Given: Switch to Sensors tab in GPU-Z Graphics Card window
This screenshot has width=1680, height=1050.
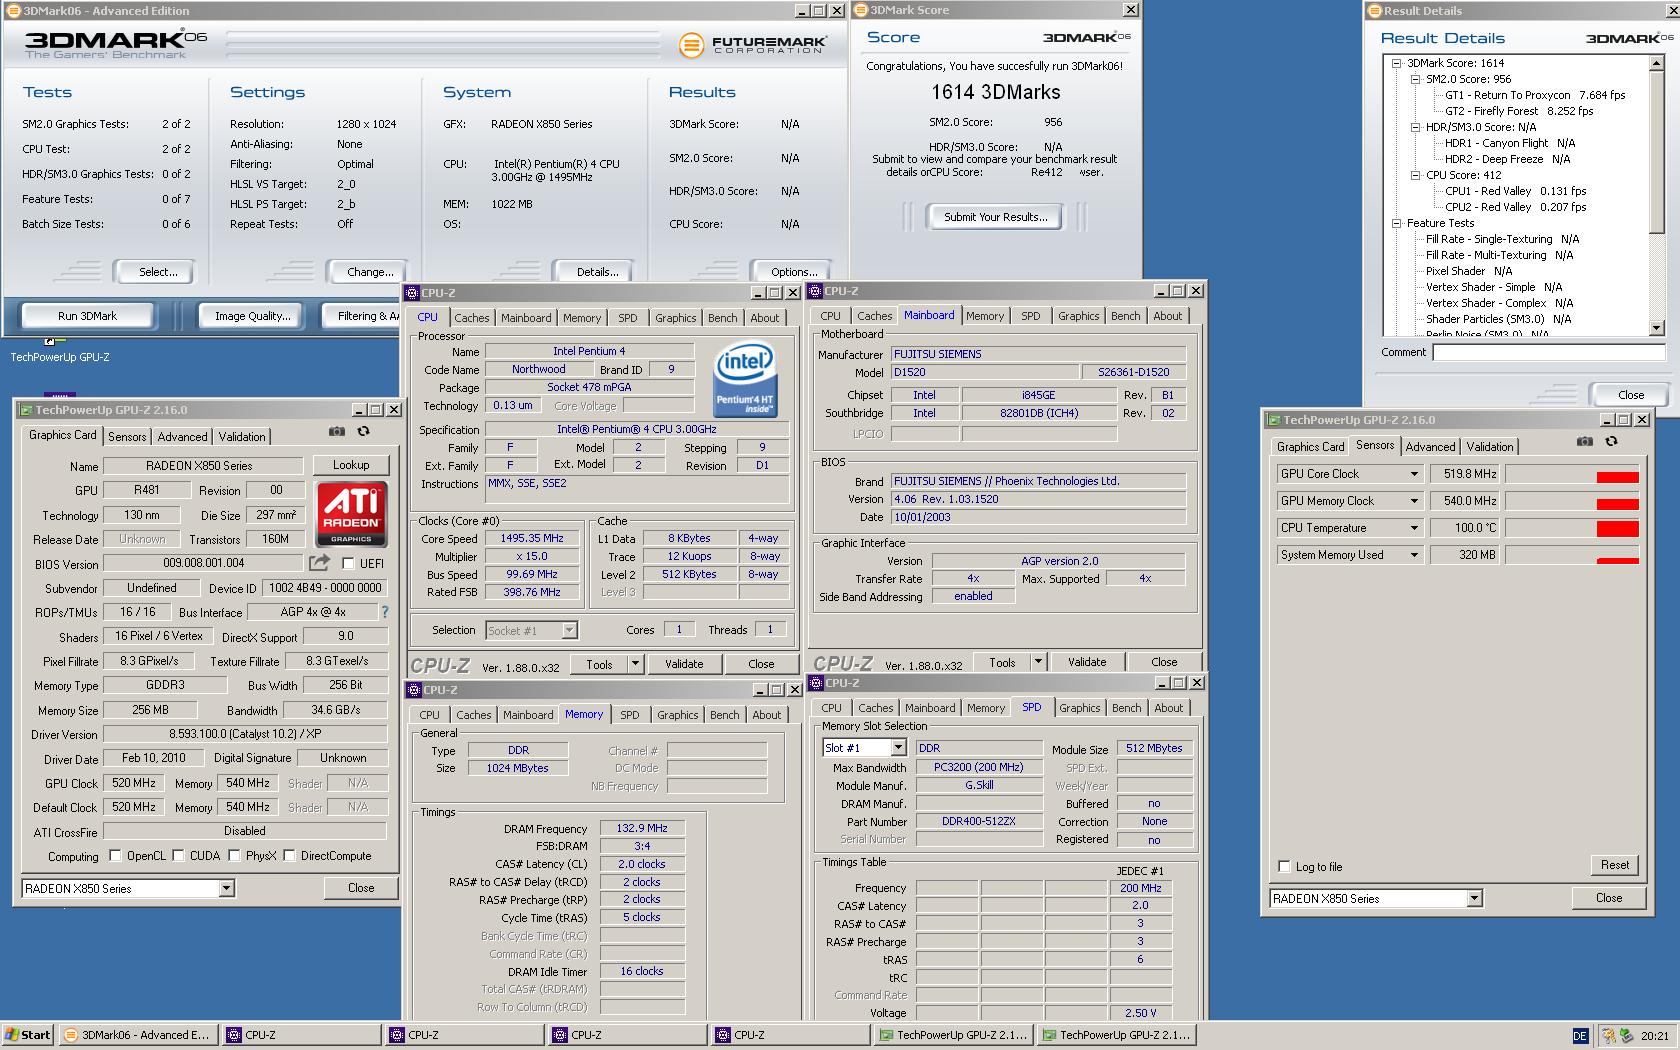Looking at the screenshot, I should pos(127,437).
